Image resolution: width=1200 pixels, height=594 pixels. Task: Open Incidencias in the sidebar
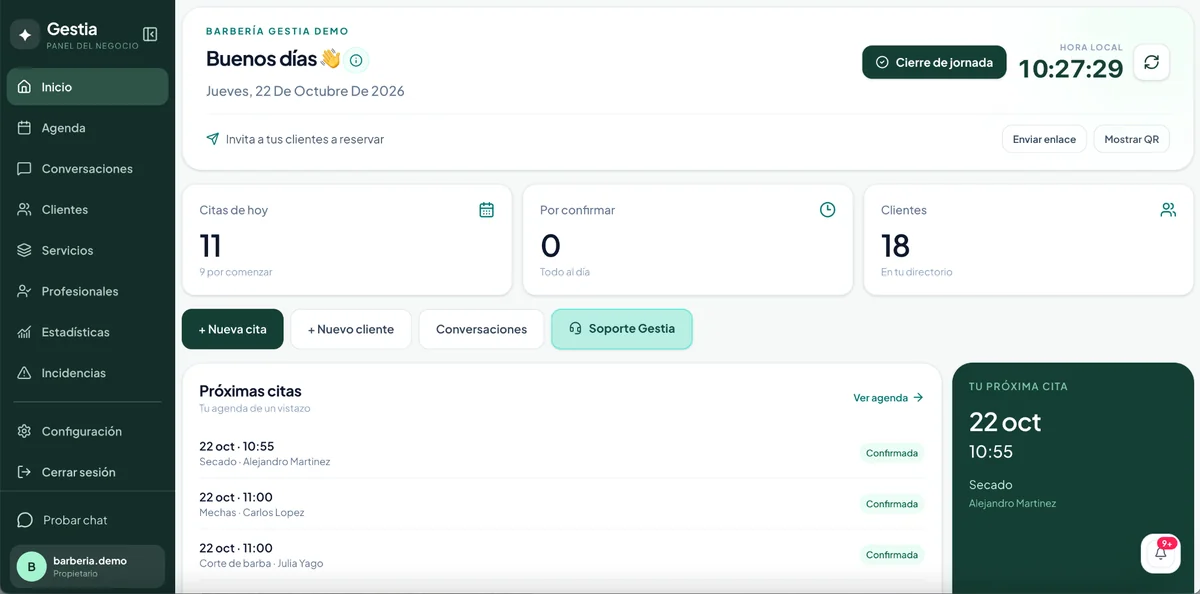(x=87, y=373)
